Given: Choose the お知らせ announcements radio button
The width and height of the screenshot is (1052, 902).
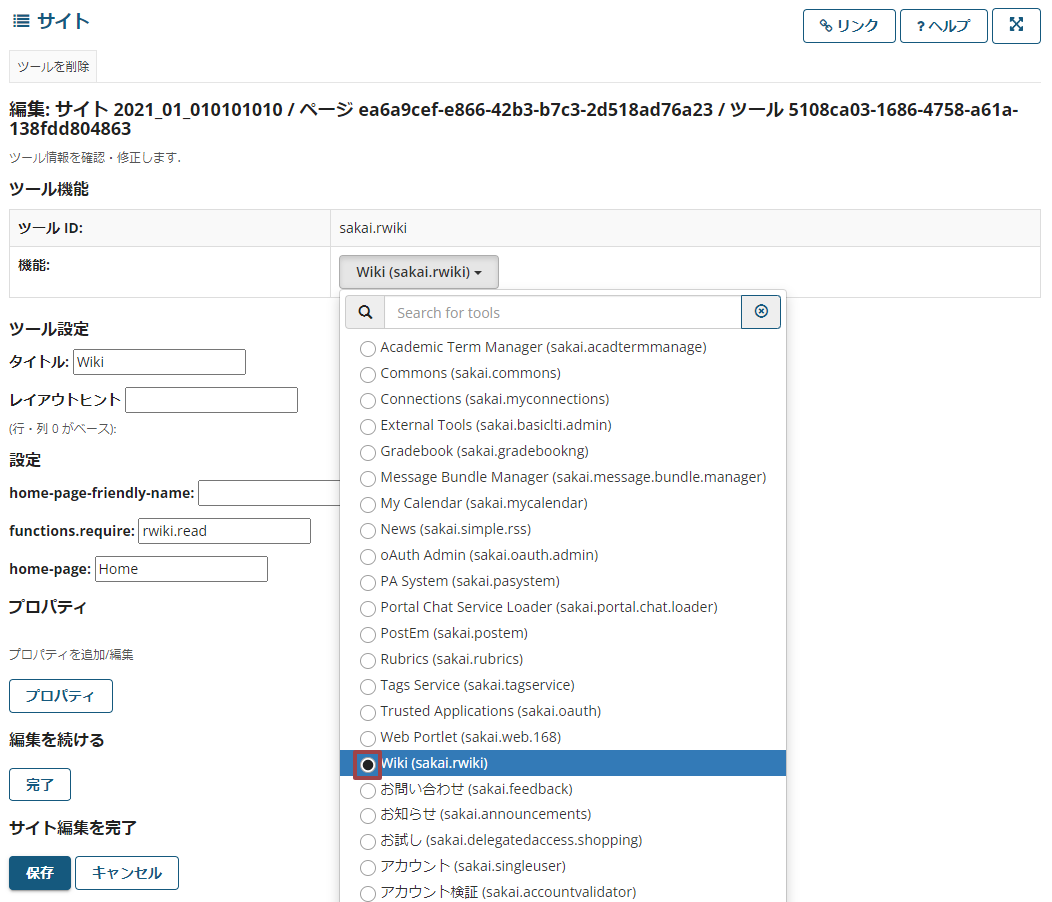Looking at the screenshot, I should click(x=368, y=816).
